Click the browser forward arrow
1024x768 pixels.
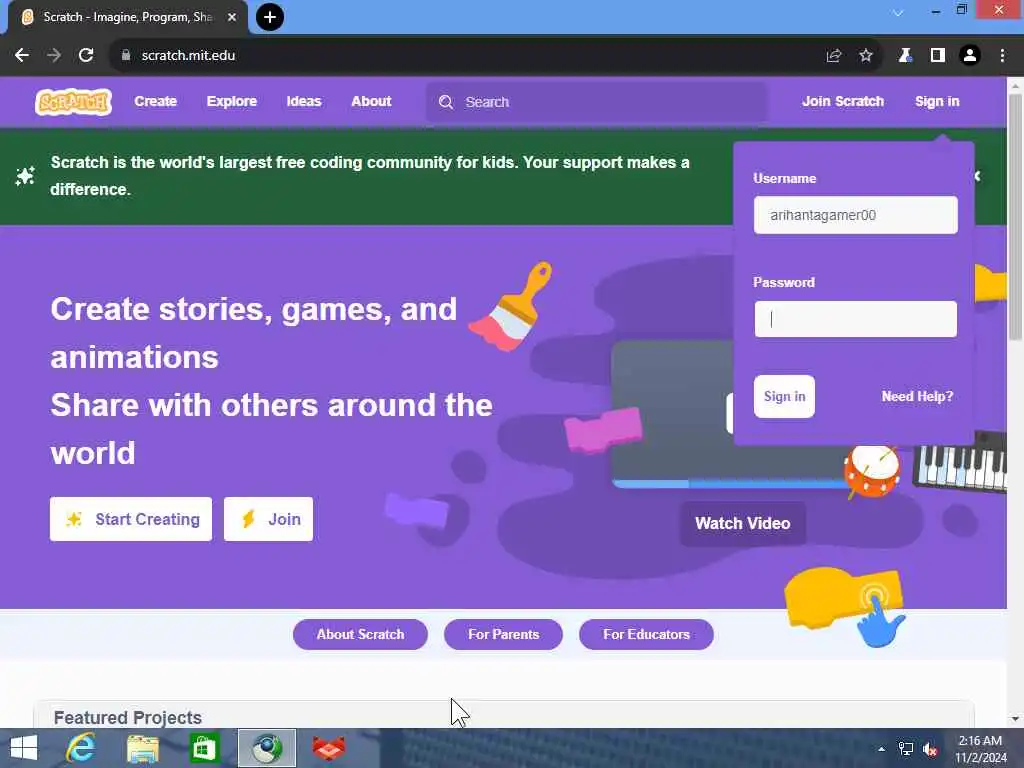(54, 56)
